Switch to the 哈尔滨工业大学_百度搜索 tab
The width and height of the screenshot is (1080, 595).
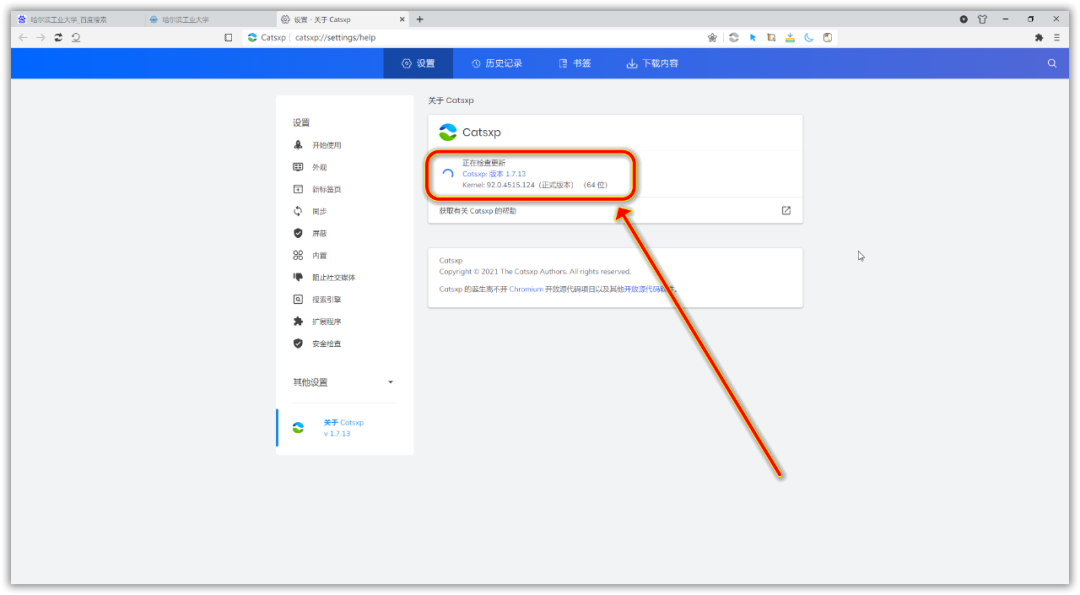click(x=76, y=19)
